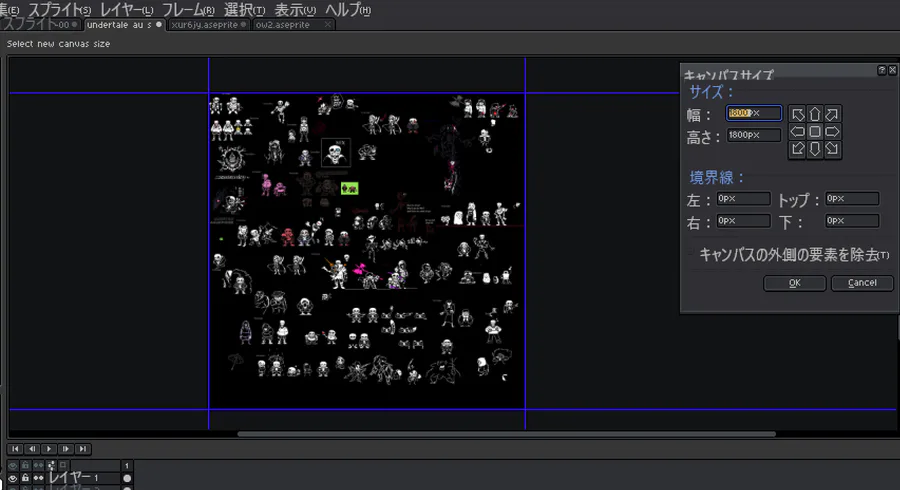Close the canvas size dialog
Screen dimensions: 900x490
[892, 70]
